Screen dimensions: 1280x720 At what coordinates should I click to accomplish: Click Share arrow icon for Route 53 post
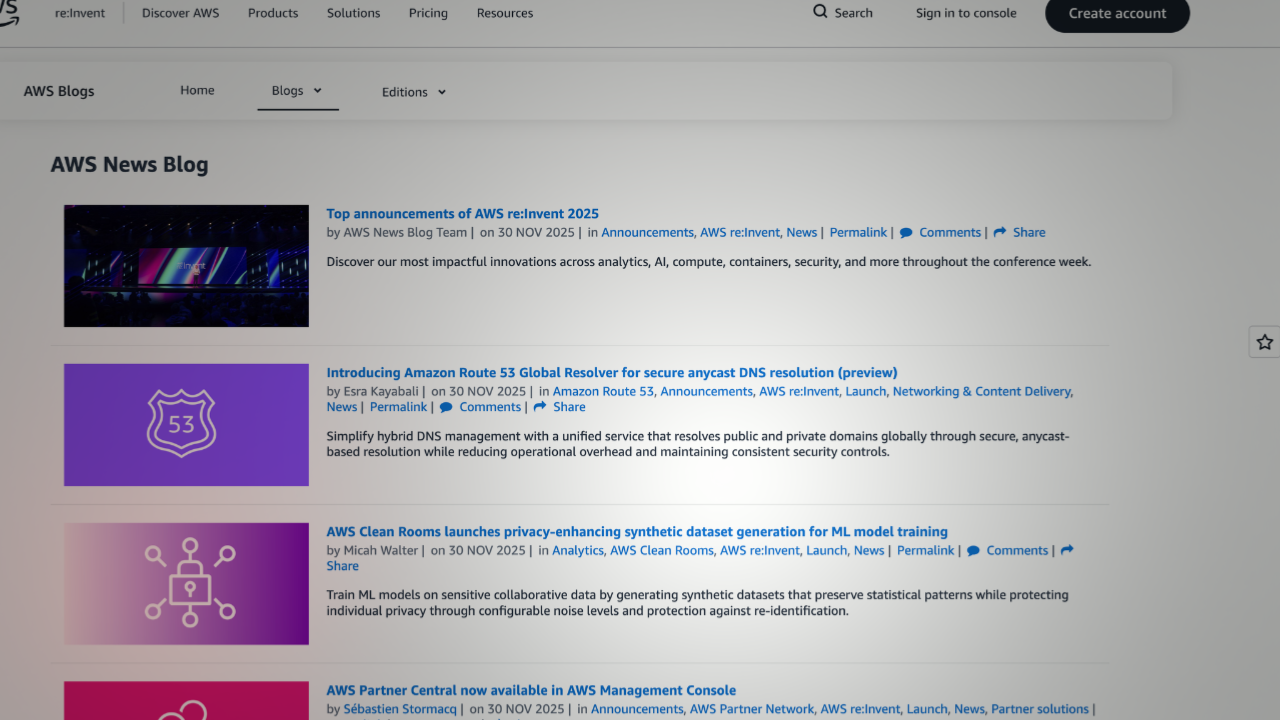tap(540, 408)
